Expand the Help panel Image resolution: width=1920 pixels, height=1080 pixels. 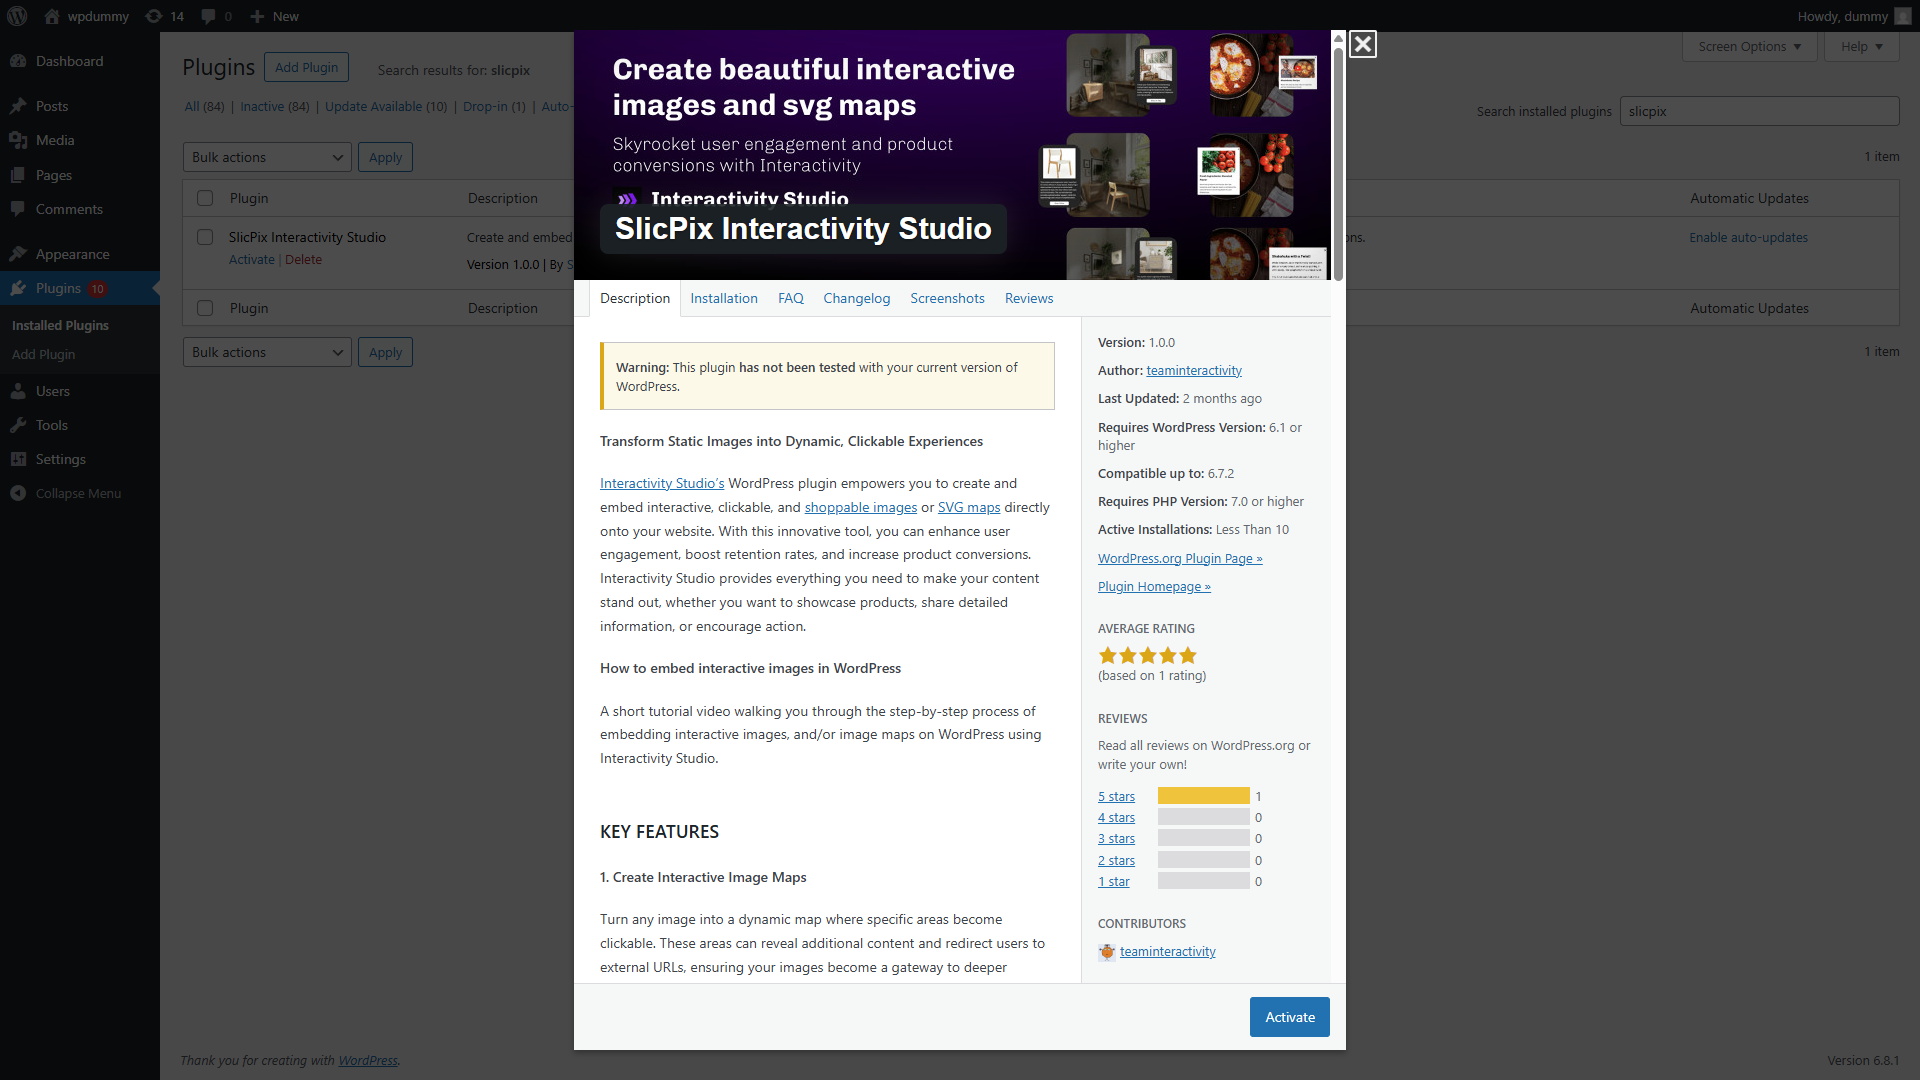tap(1861, 47)
